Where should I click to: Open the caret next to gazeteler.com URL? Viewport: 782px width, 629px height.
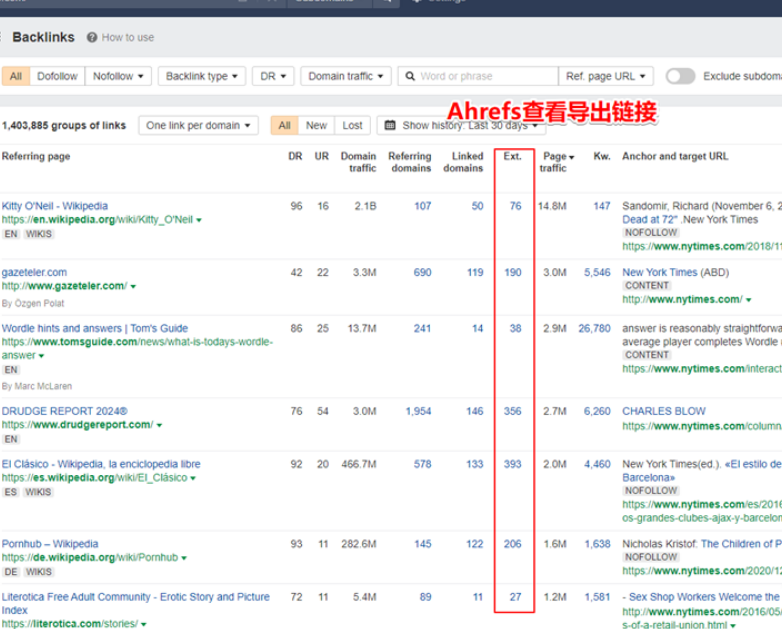pyautogui.click(x=133, y=287)
